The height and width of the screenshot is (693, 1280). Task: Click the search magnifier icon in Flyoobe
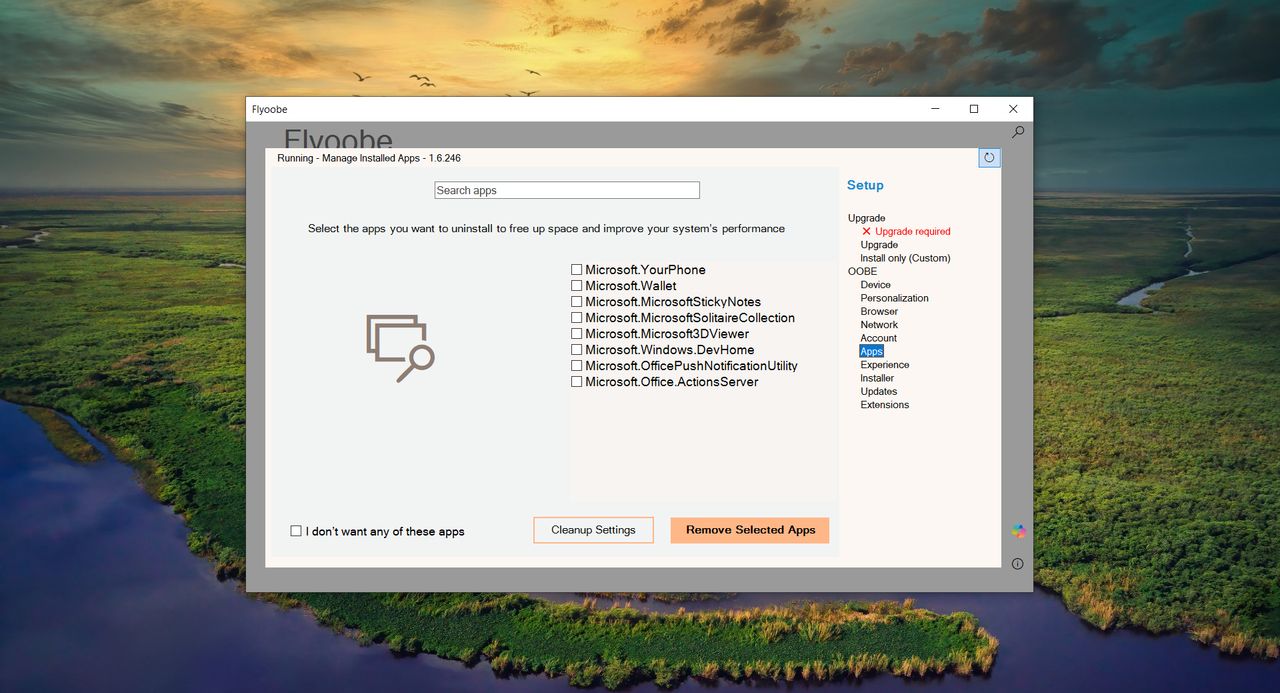pos(1018,132)
